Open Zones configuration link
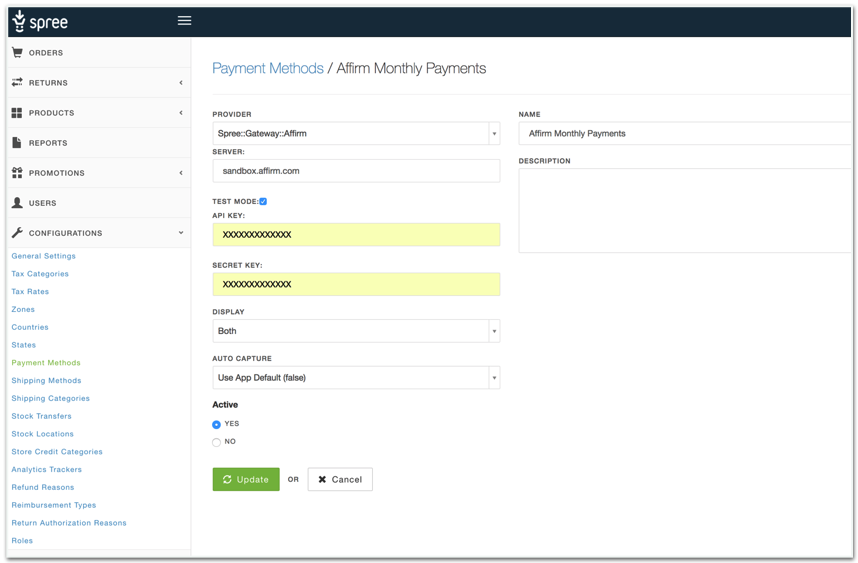858x563 pixels. (x=23, y=309)
